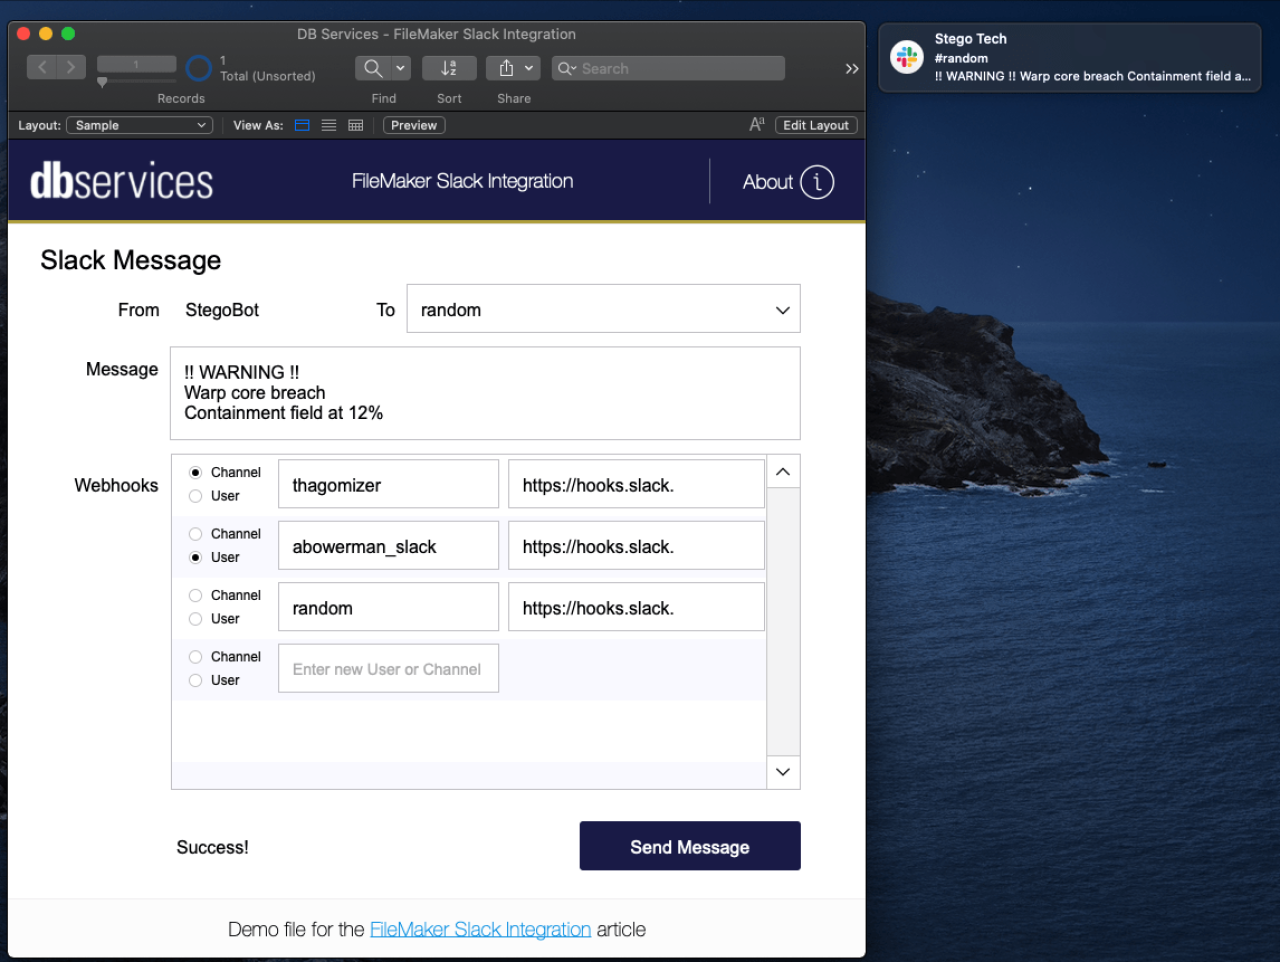The image size is (1280, 962).
Task: Click the Success! status text
Action: [213, 847]
